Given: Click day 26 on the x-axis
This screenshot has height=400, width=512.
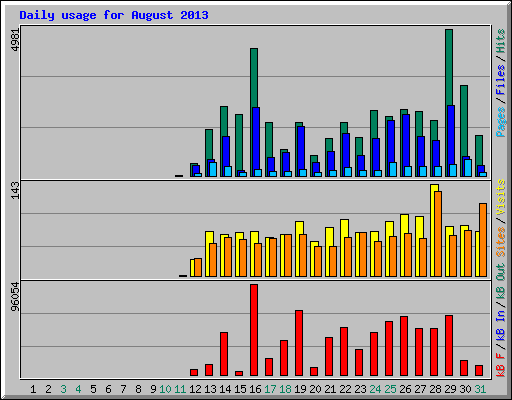Looking at the screenshot, I should coord(405,389).
